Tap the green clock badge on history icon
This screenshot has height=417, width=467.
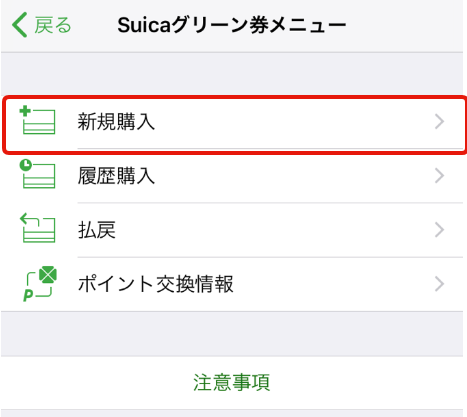coord(26,165)
